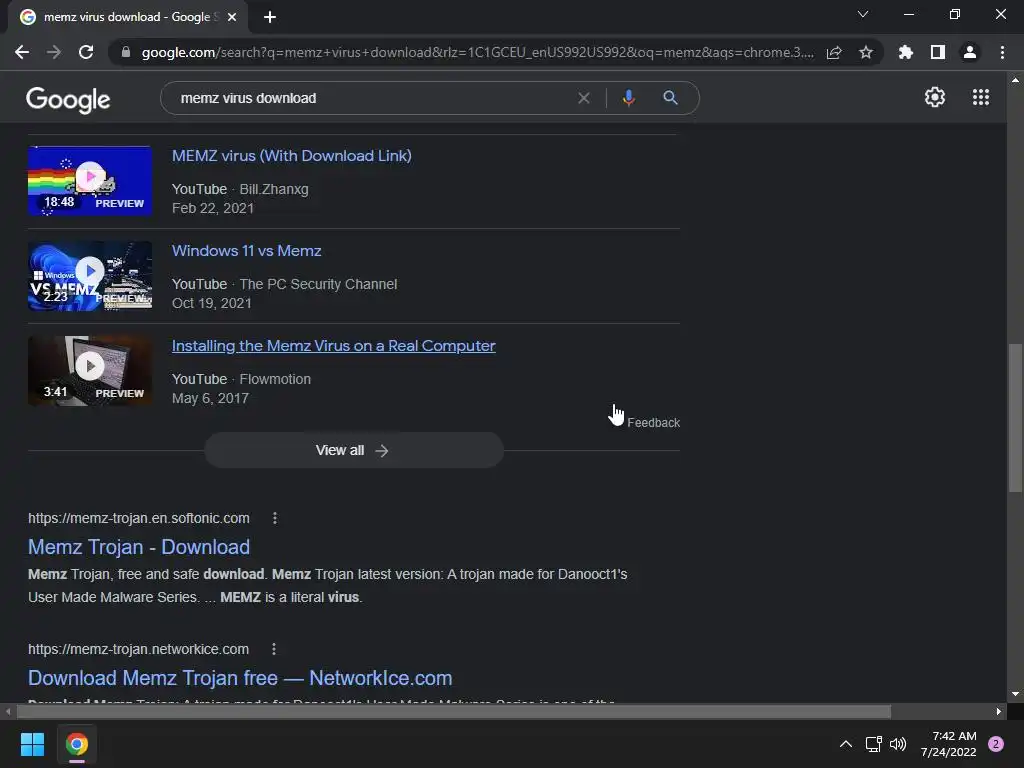The image size is (1024, 768).
Task: Focus the address bar URL
Action: pos(477,52)
